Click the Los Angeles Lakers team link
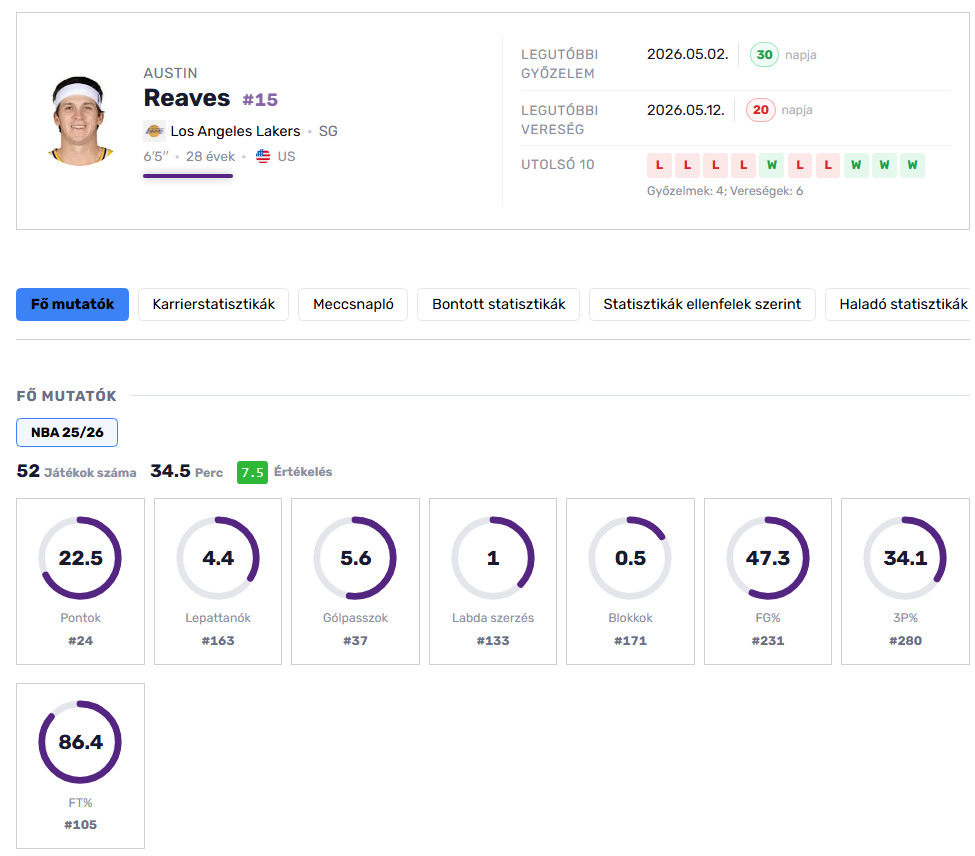This screenshot has width=975, height=856. pos(235,131)
